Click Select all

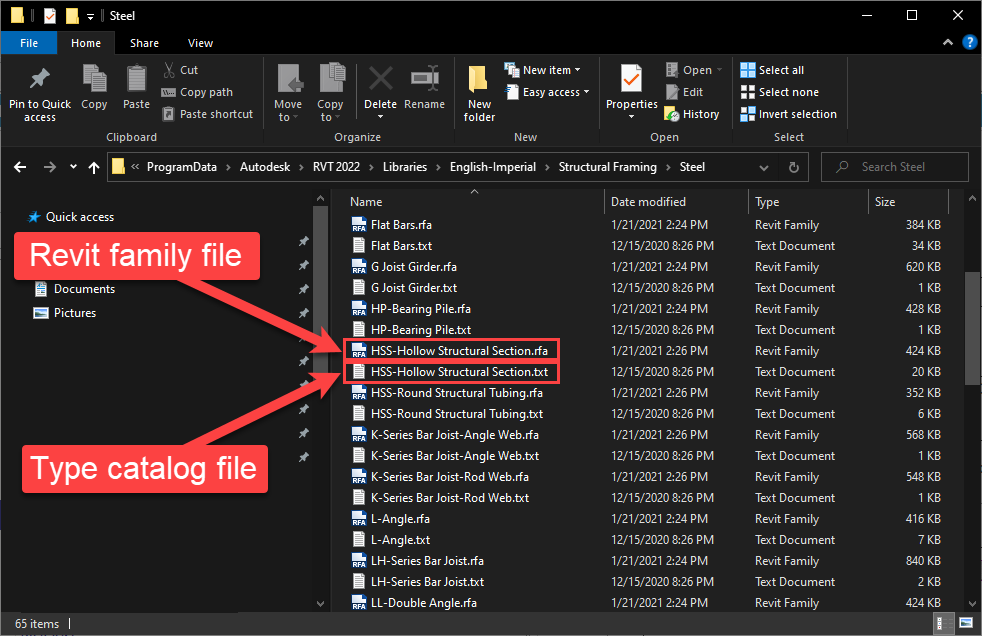[x=772, y=70]
